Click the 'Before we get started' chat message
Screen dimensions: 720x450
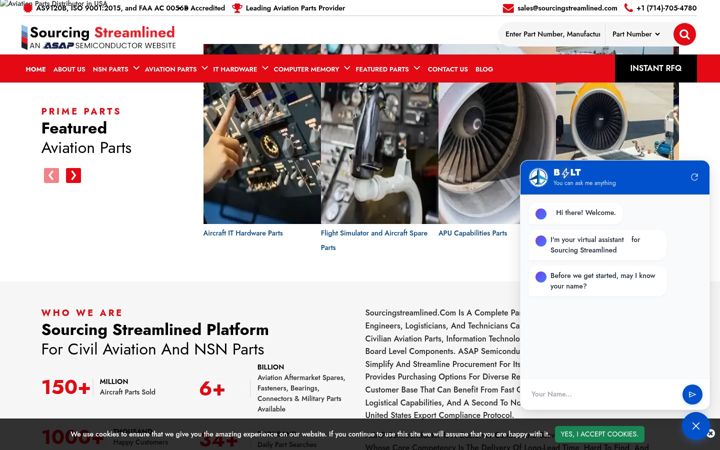coord(597,281)
